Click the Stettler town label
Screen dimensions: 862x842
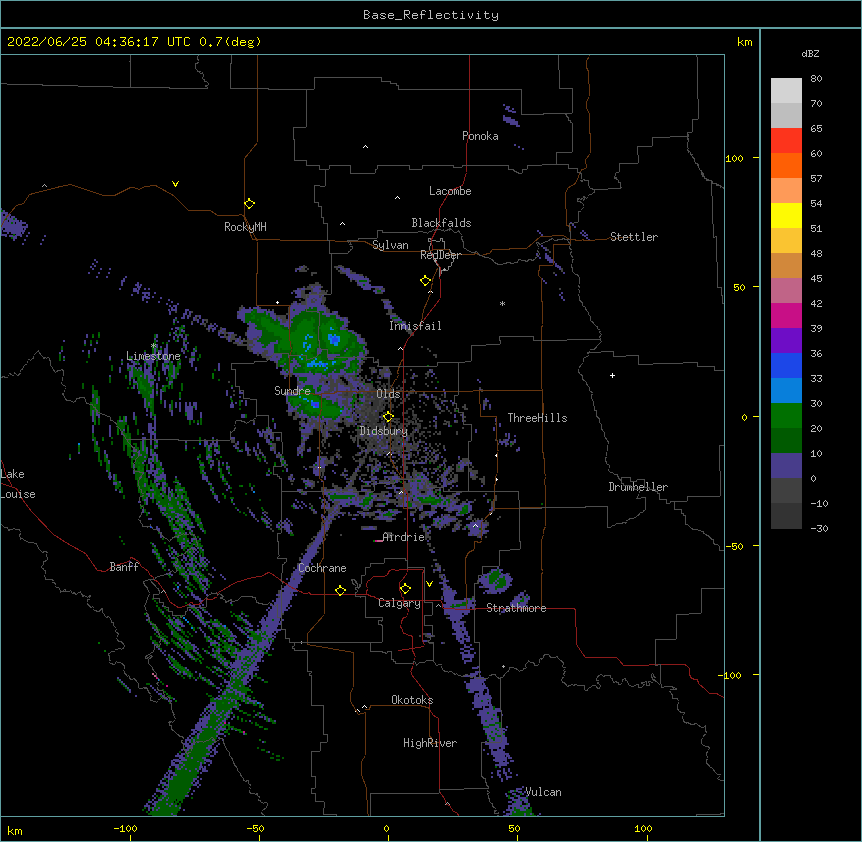pos(633,237)
